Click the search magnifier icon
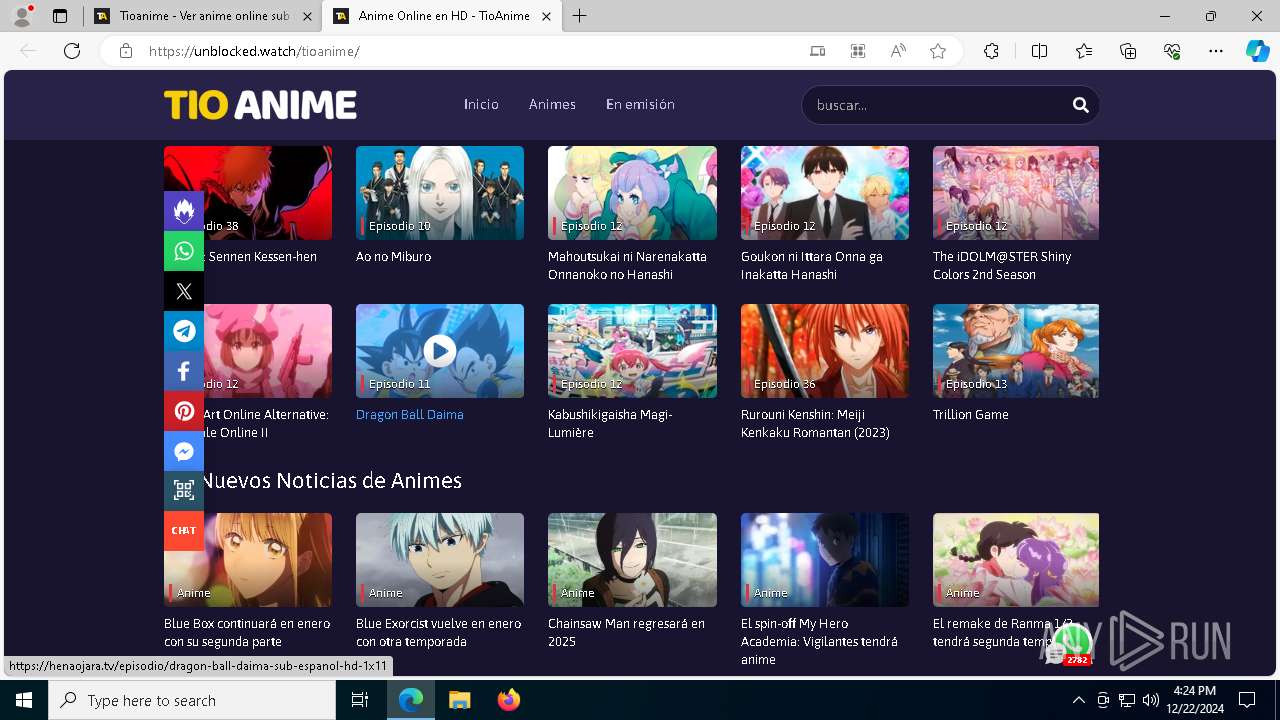Image resolution: width=1280 pixels, height=720 pixels. click(1080, 105)
